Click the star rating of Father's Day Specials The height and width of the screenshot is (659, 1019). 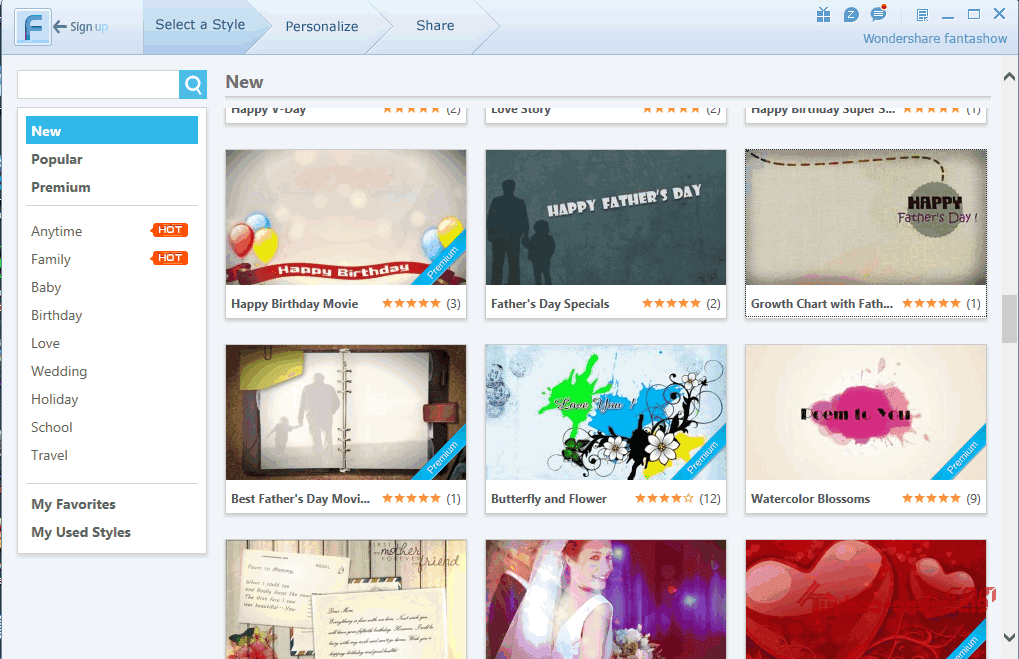(x=671, y=304)
